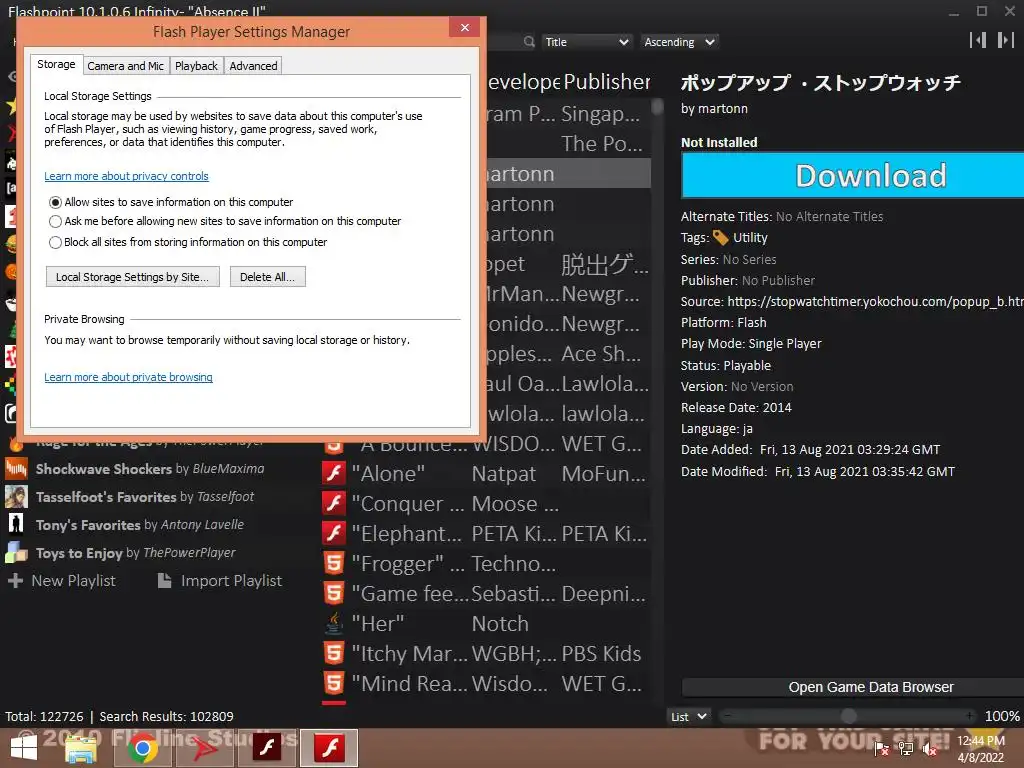Click the Delete All button

click(267, 277)
